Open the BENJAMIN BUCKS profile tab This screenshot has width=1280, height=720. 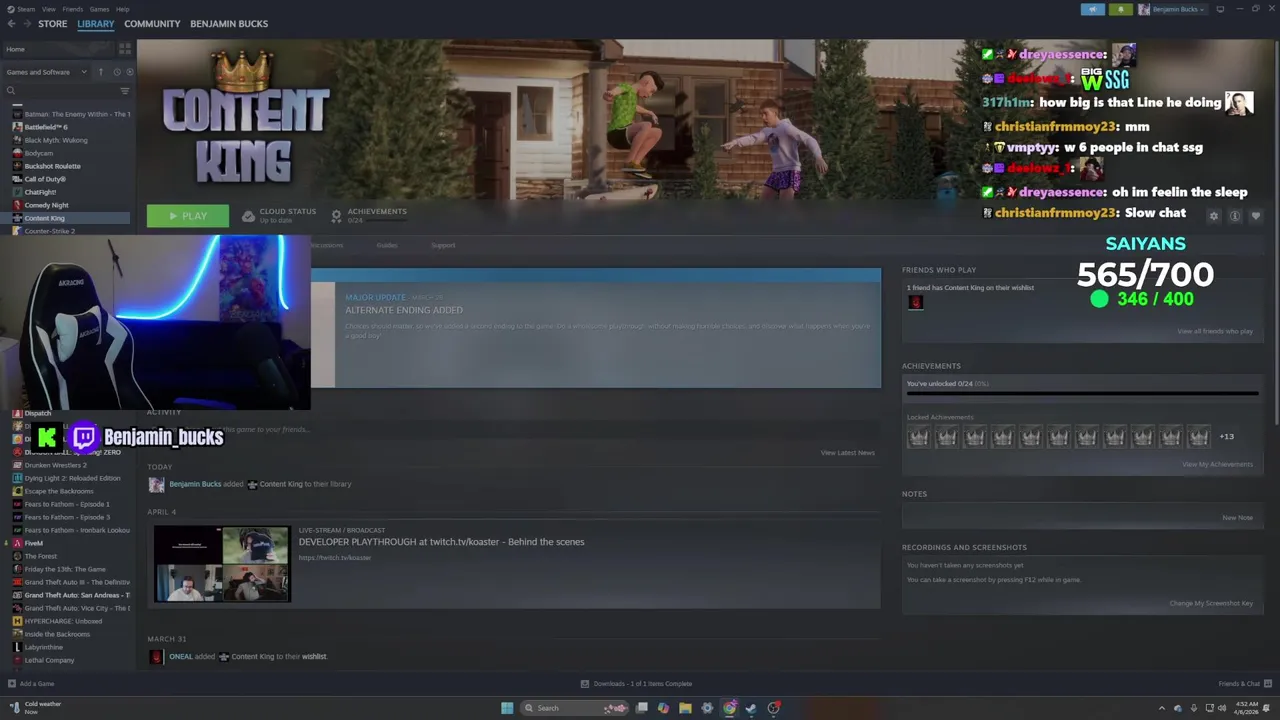pyautogui.click(x=229, y=24)
